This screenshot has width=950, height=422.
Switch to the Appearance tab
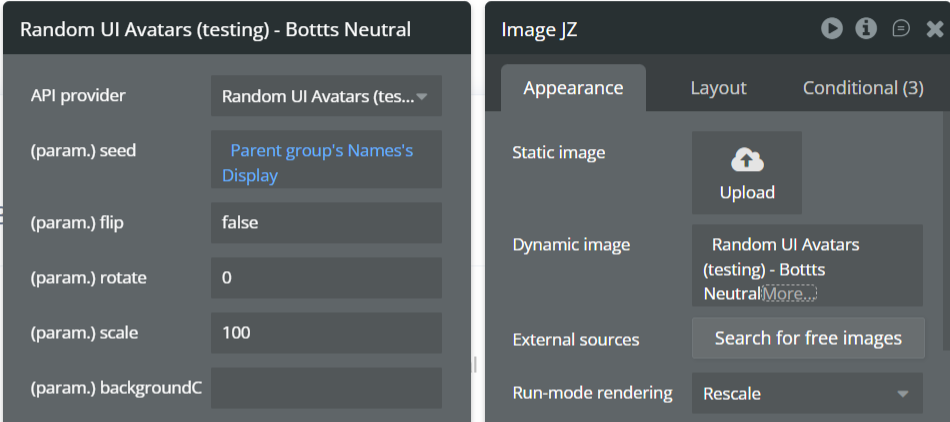pyautogui.click(x=573, y=88)
